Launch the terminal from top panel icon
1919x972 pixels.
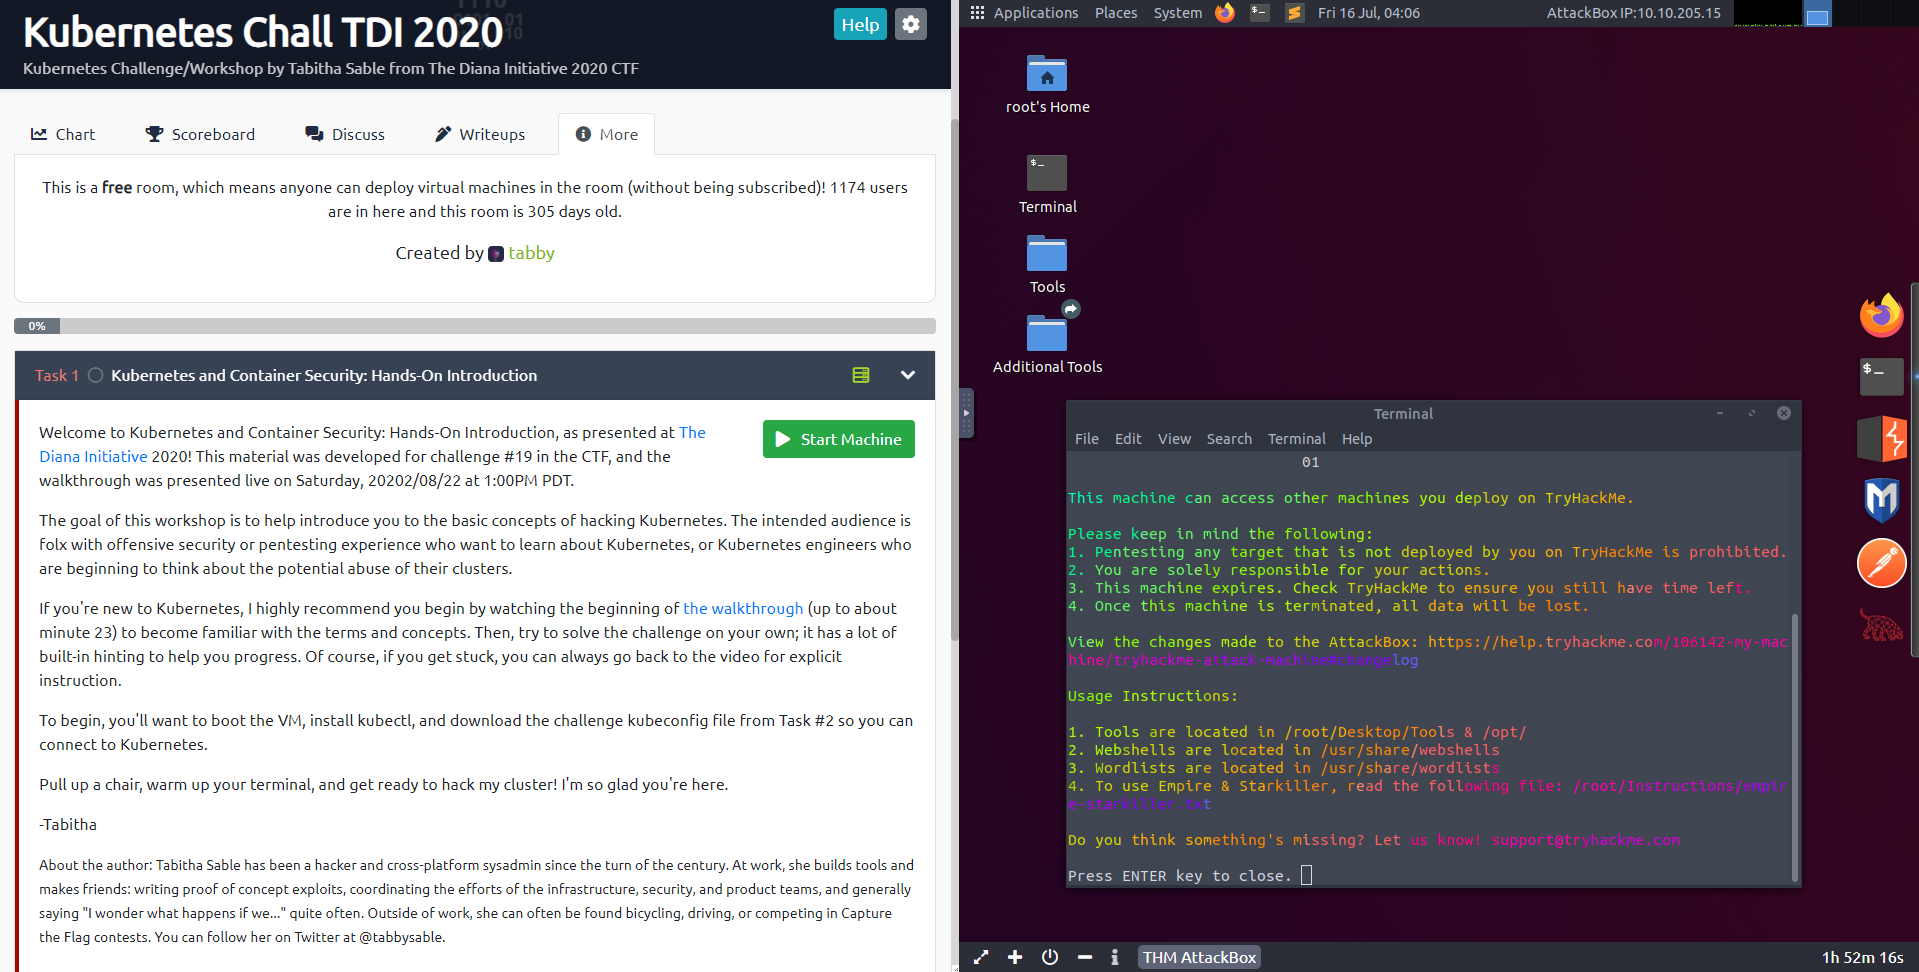(1260, 13)
